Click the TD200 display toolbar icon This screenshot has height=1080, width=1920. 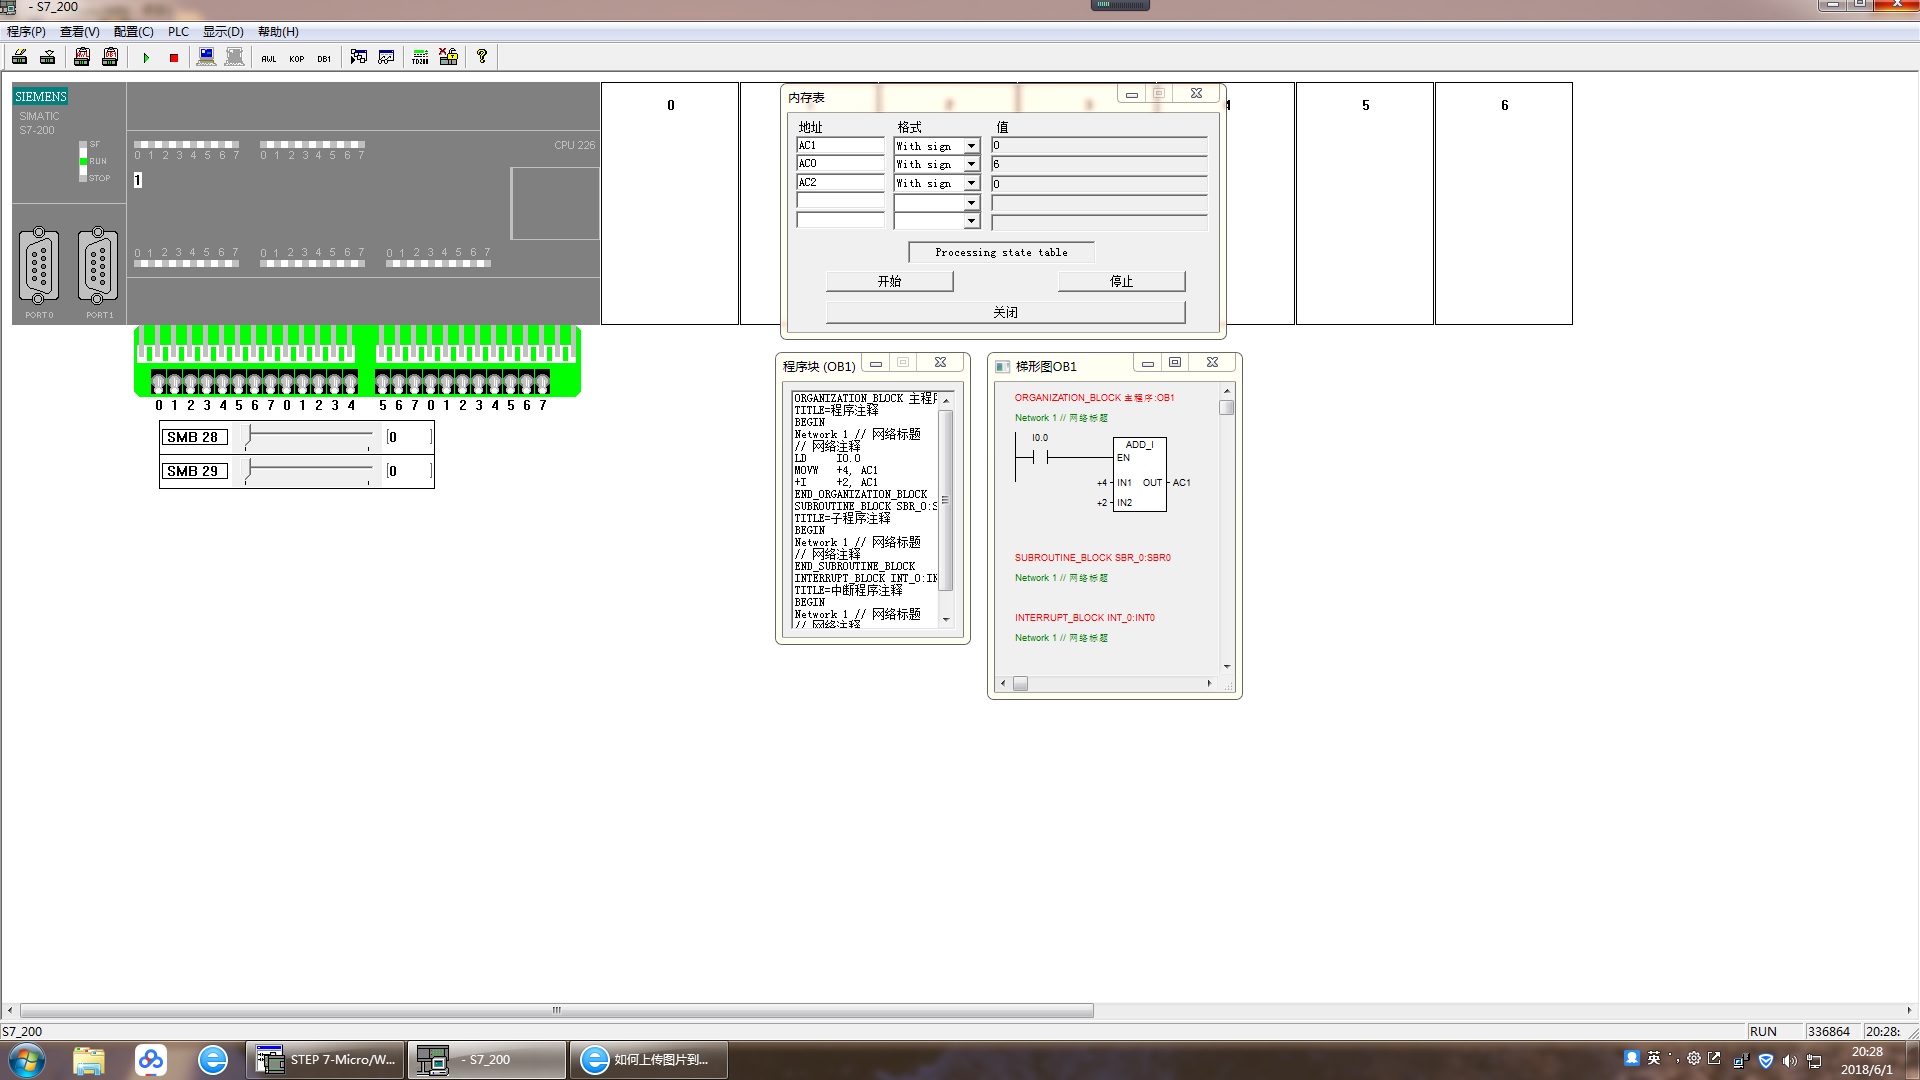coord(420,58)
